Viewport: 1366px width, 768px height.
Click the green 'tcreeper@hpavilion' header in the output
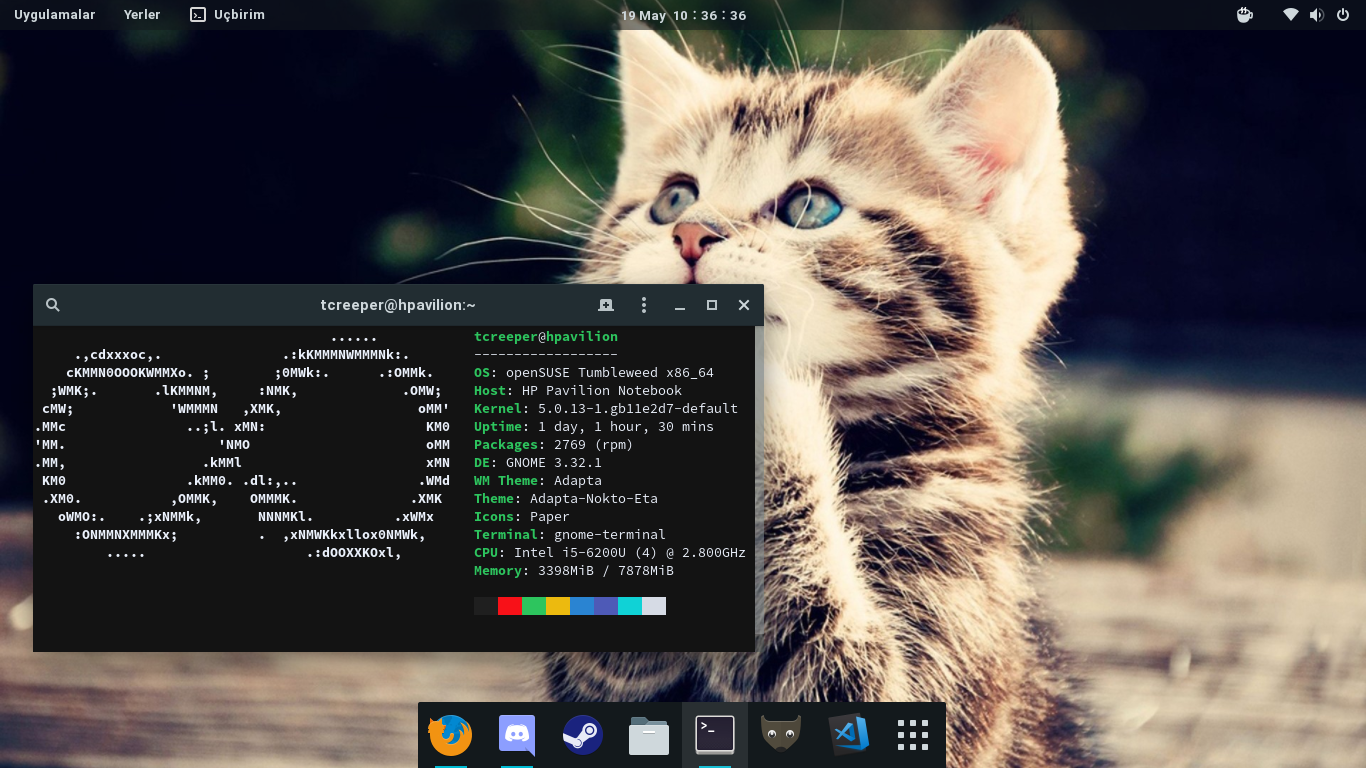pos(546,337)
